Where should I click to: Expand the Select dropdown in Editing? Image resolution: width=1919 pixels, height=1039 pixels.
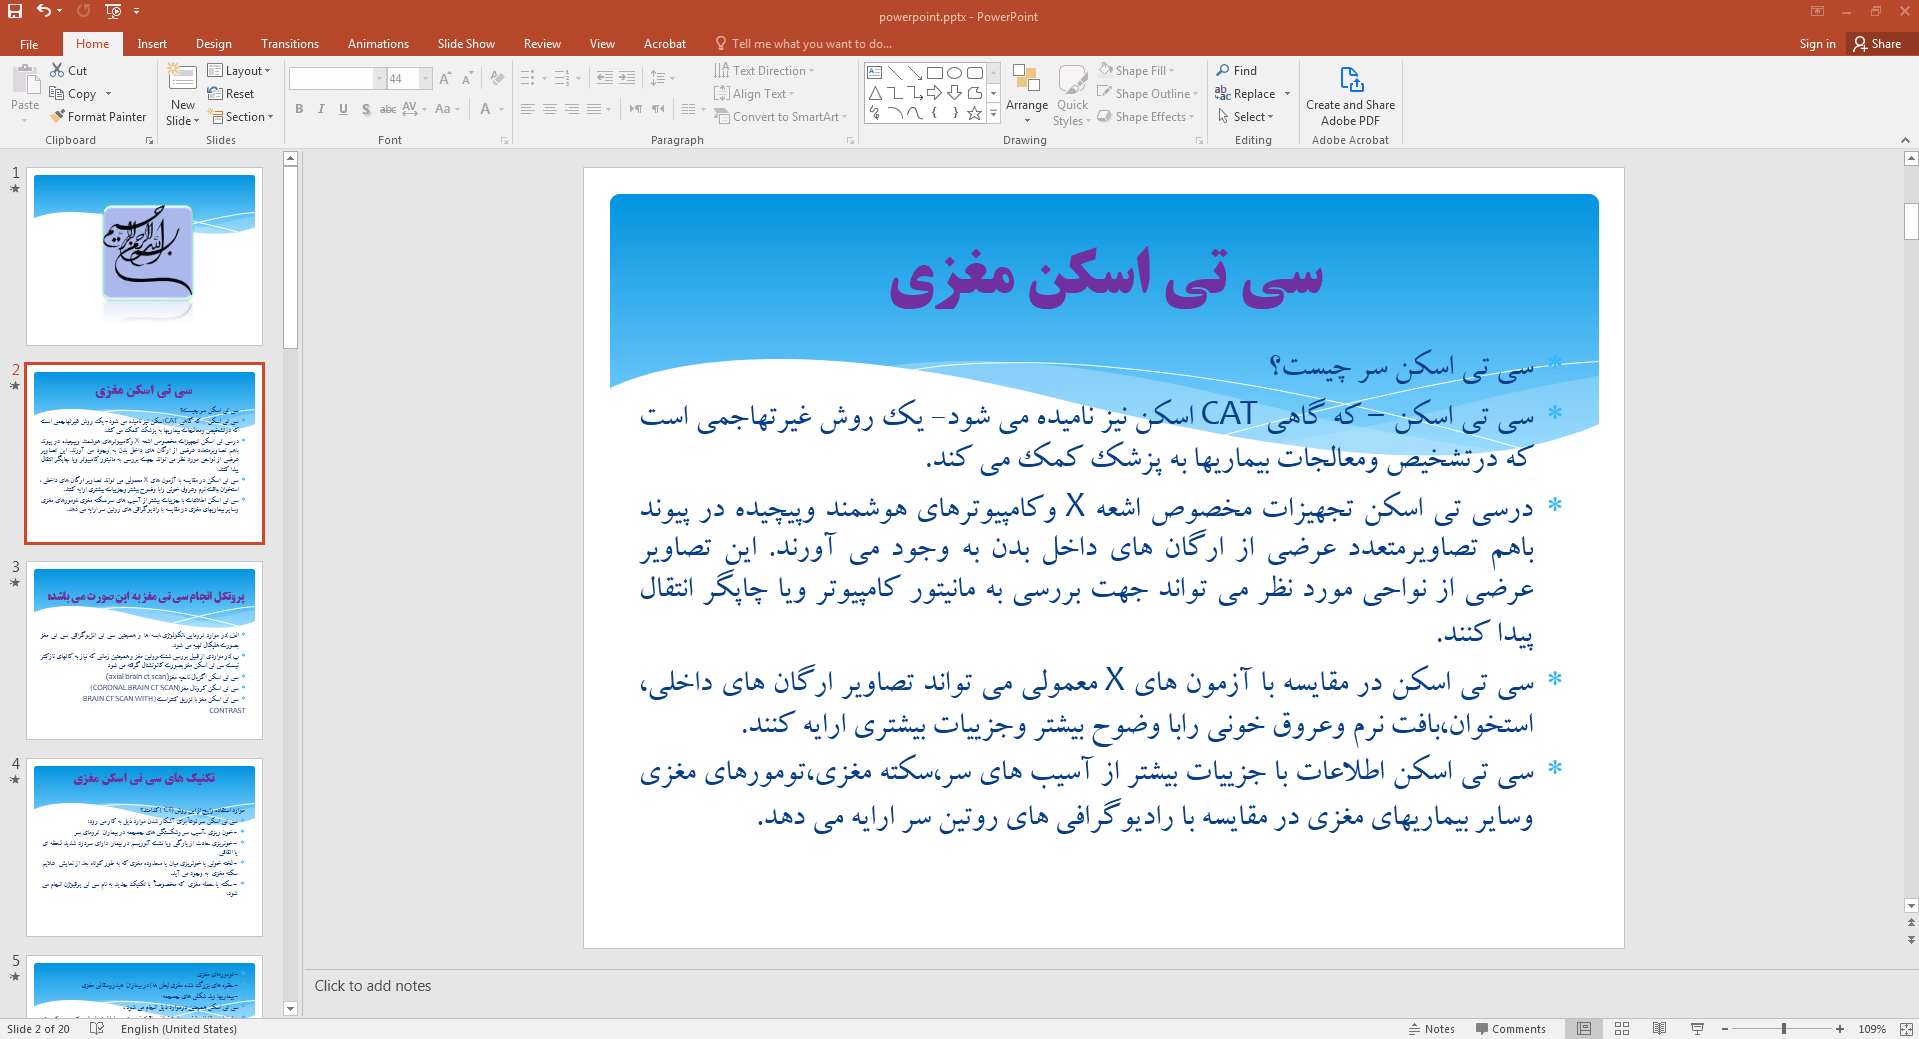coord(1246,117)
